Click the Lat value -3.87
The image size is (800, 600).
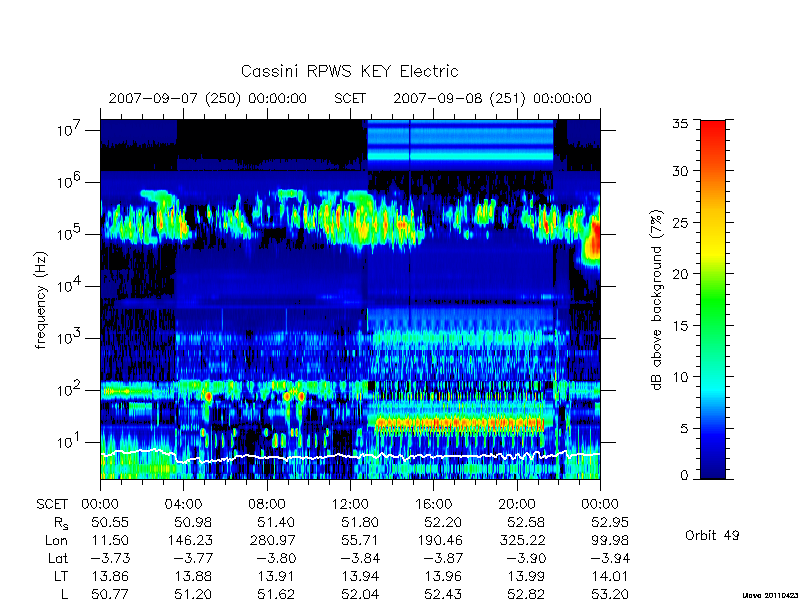(x=443, y=558)
